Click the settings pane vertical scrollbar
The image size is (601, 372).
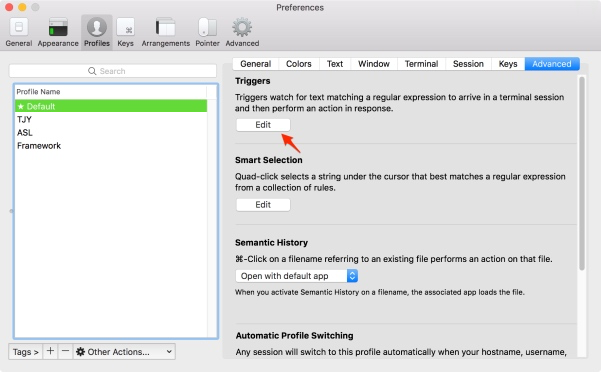(582, 173)
